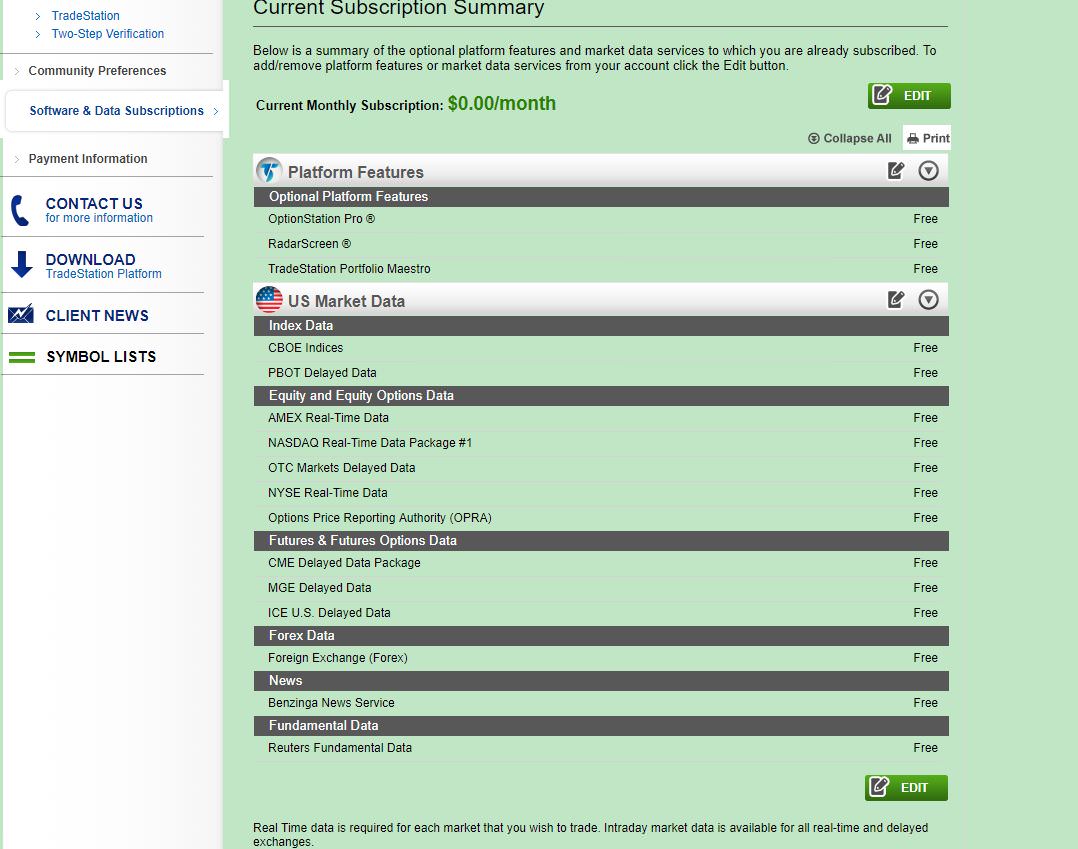Collapse the US Market Data section arrow
The height and width of the screenshot is (849, 1078).
(928, 300)
